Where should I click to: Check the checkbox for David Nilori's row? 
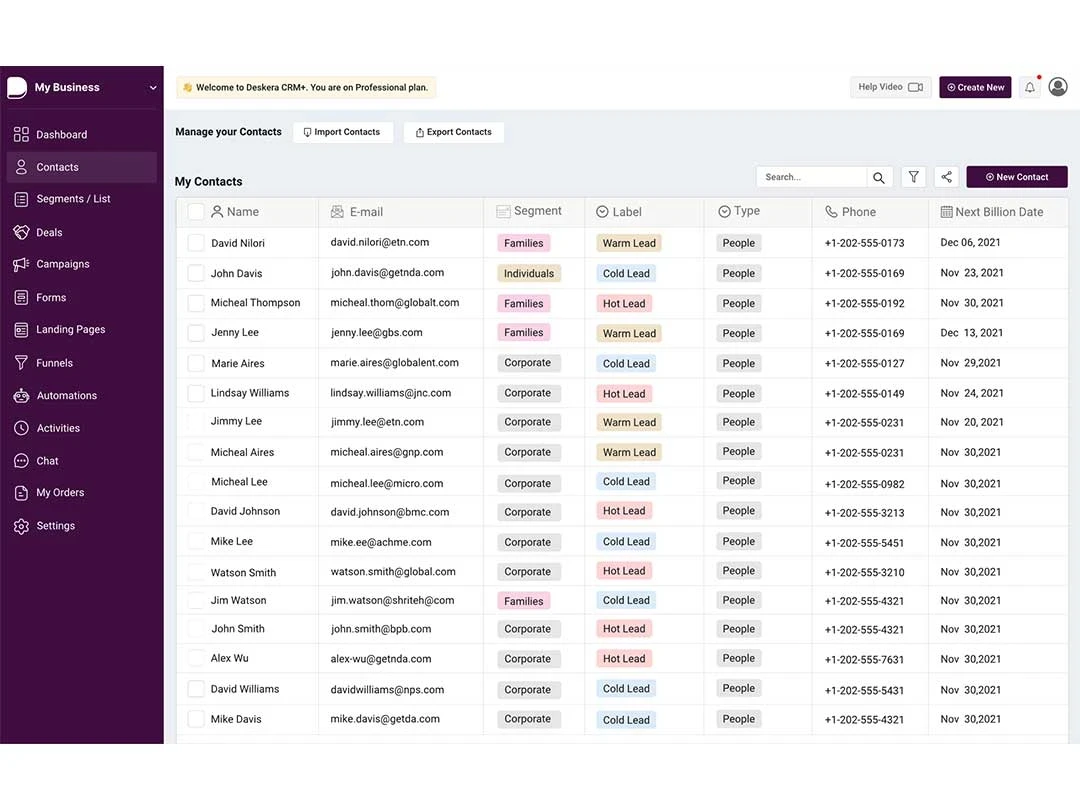point(195,242)
